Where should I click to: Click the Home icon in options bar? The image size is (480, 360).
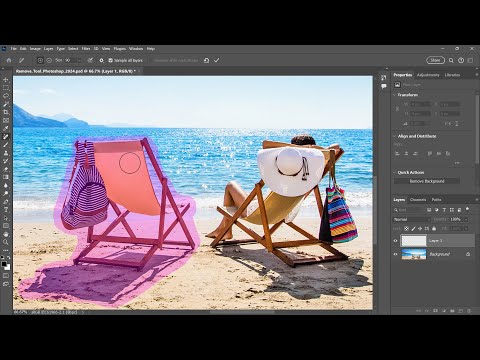pos(9,60)
